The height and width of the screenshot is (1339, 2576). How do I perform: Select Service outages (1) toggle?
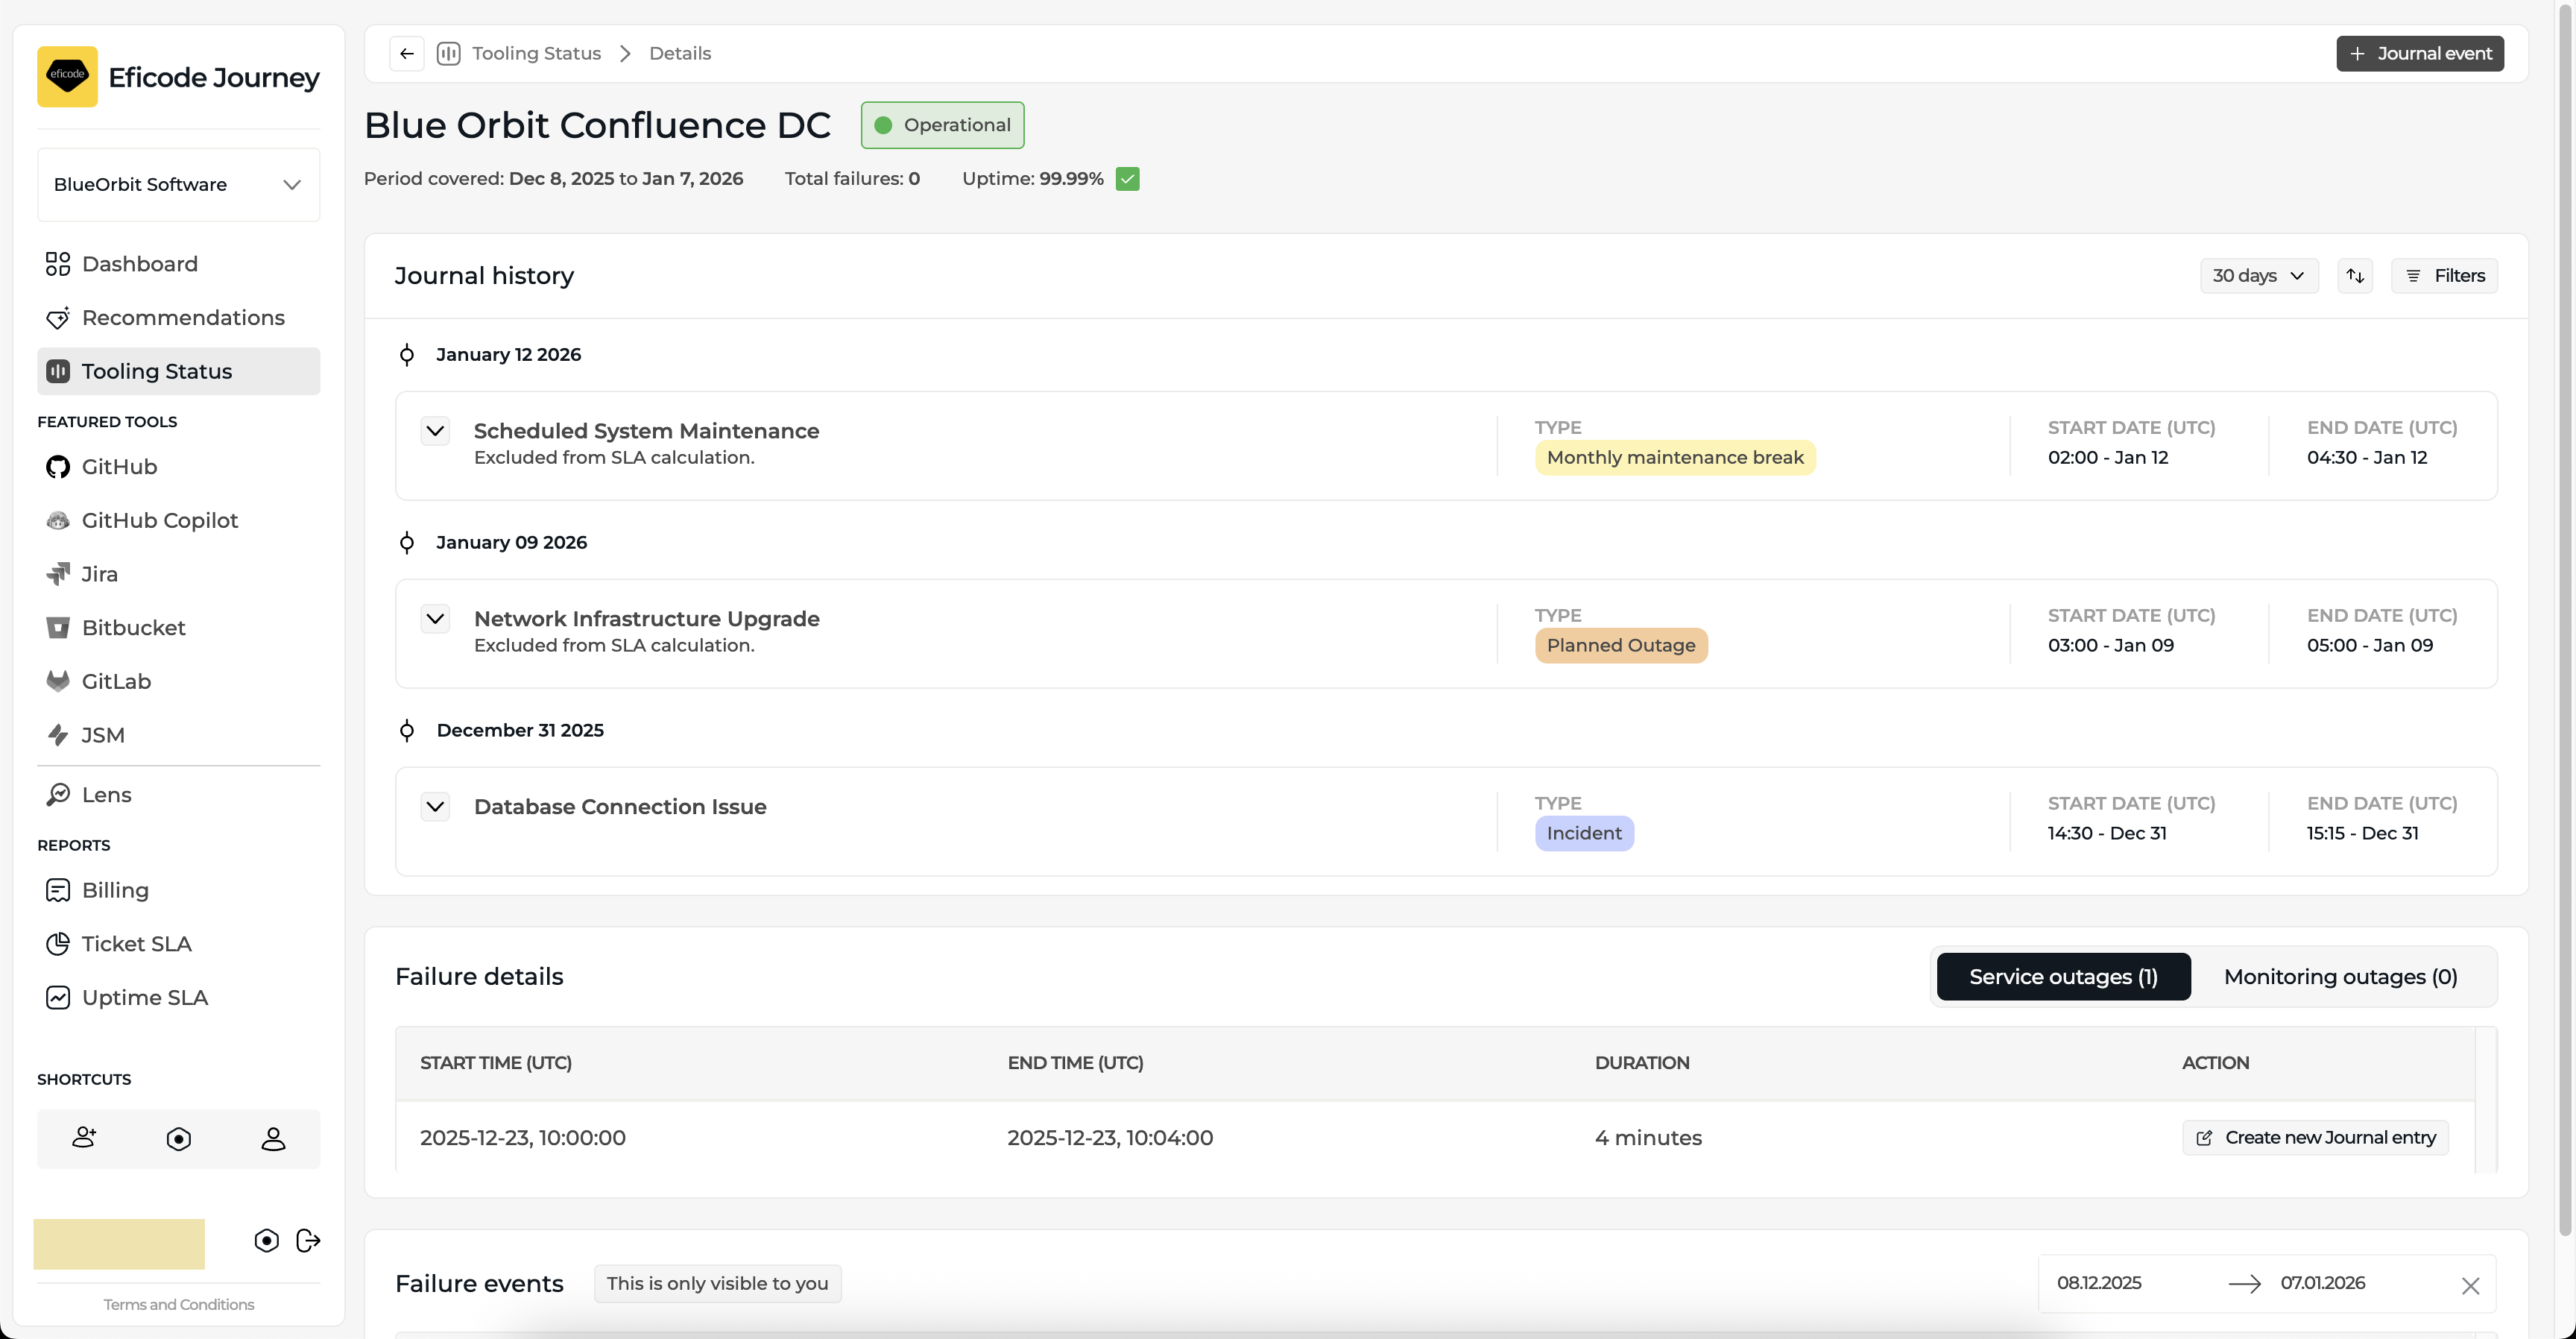tap(2063, 976)
